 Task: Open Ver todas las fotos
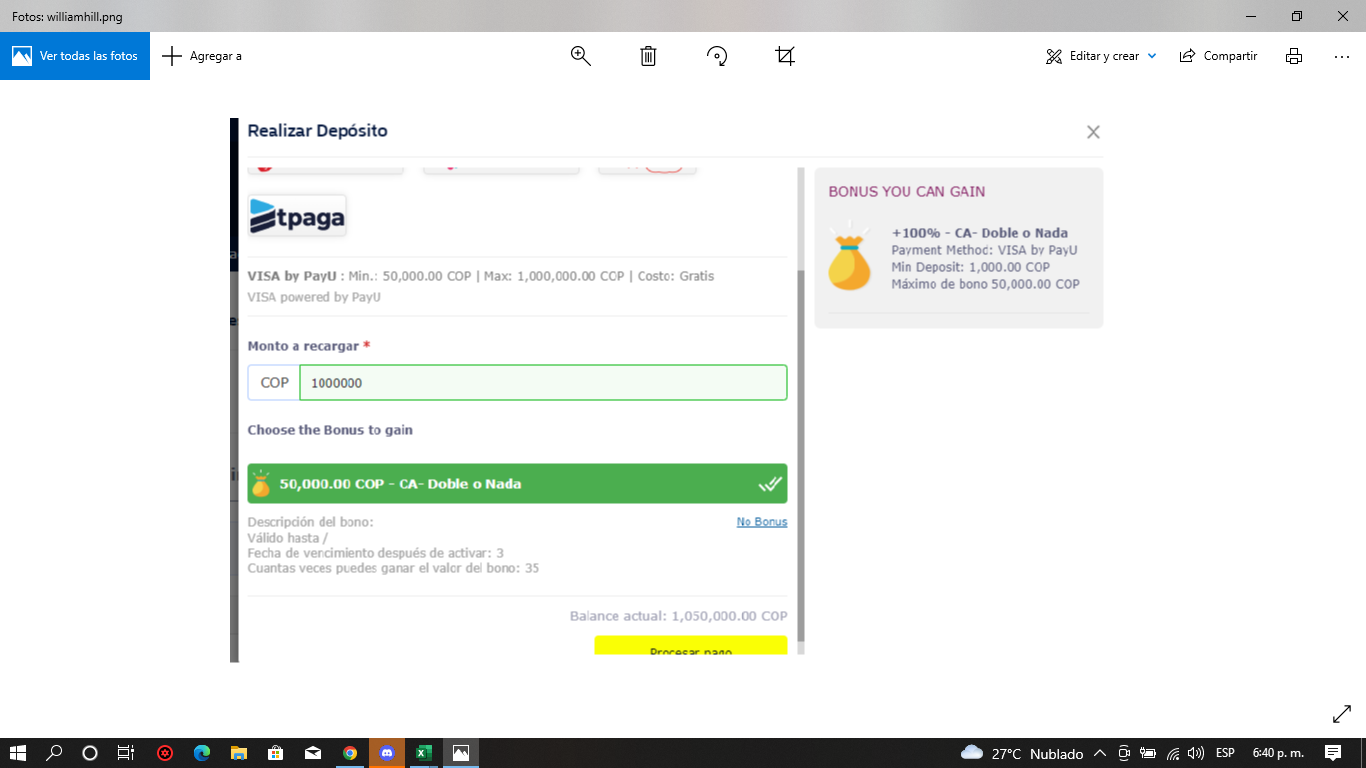pyautogui.click(x=75, y=56)
